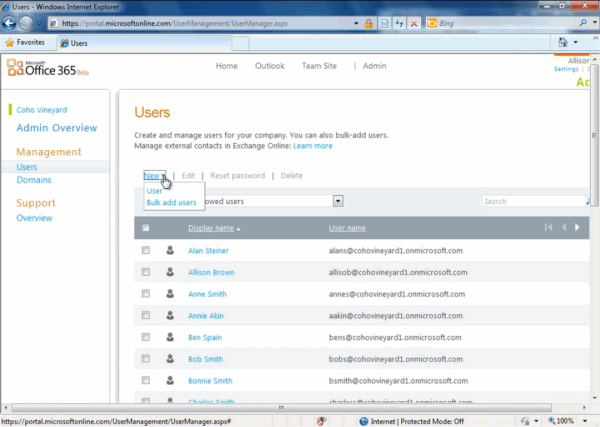Click the security lock icon in address bar
This screenshot has height=427, width=600.
point(368,23)
